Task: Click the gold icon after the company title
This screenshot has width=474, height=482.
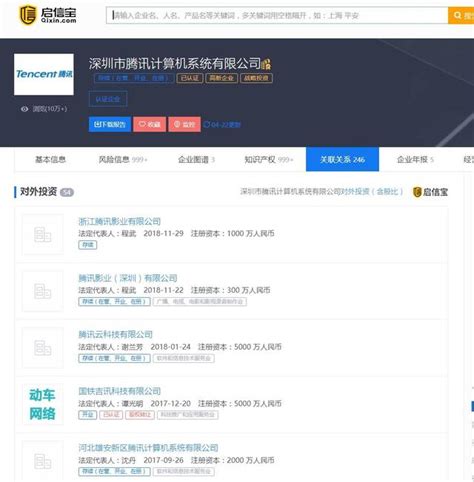Action: pyautogui.click(x=266, y=64)
